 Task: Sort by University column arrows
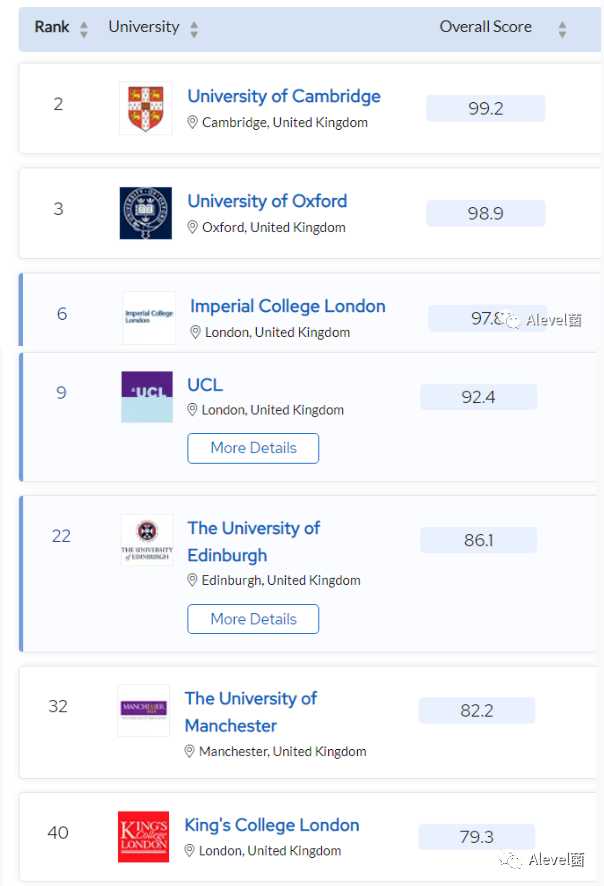(x=194, y=29)
